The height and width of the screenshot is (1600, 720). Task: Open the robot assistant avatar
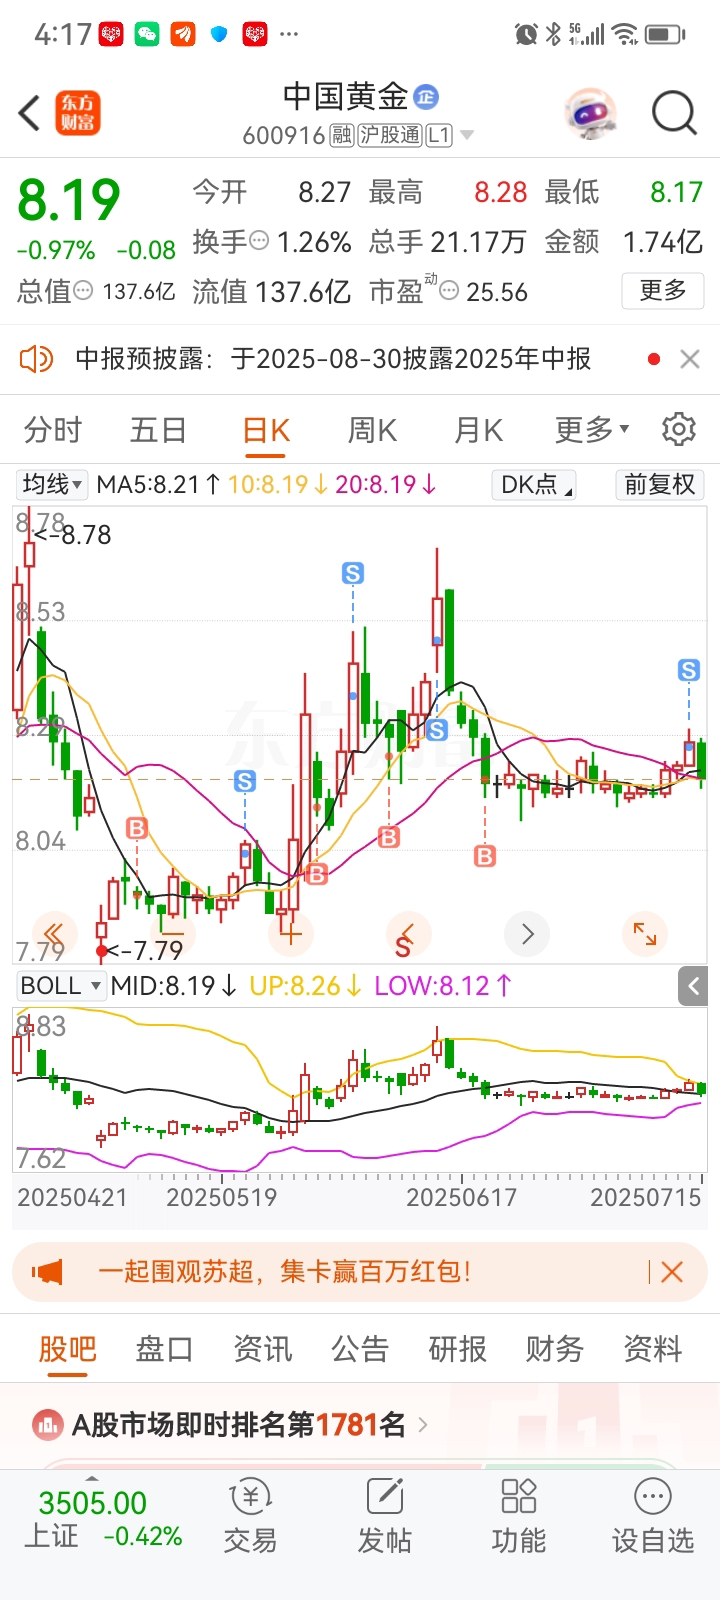(x=591, y=113)
